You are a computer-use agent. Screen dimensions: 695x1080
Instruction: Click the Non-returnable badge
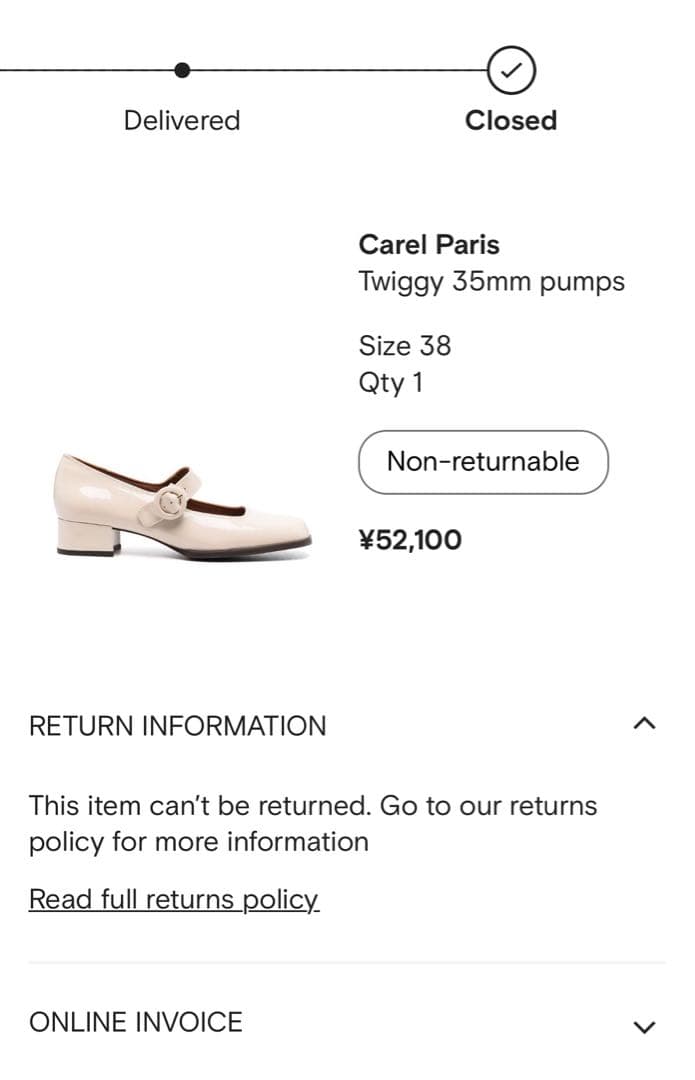[x=484, y=462]
